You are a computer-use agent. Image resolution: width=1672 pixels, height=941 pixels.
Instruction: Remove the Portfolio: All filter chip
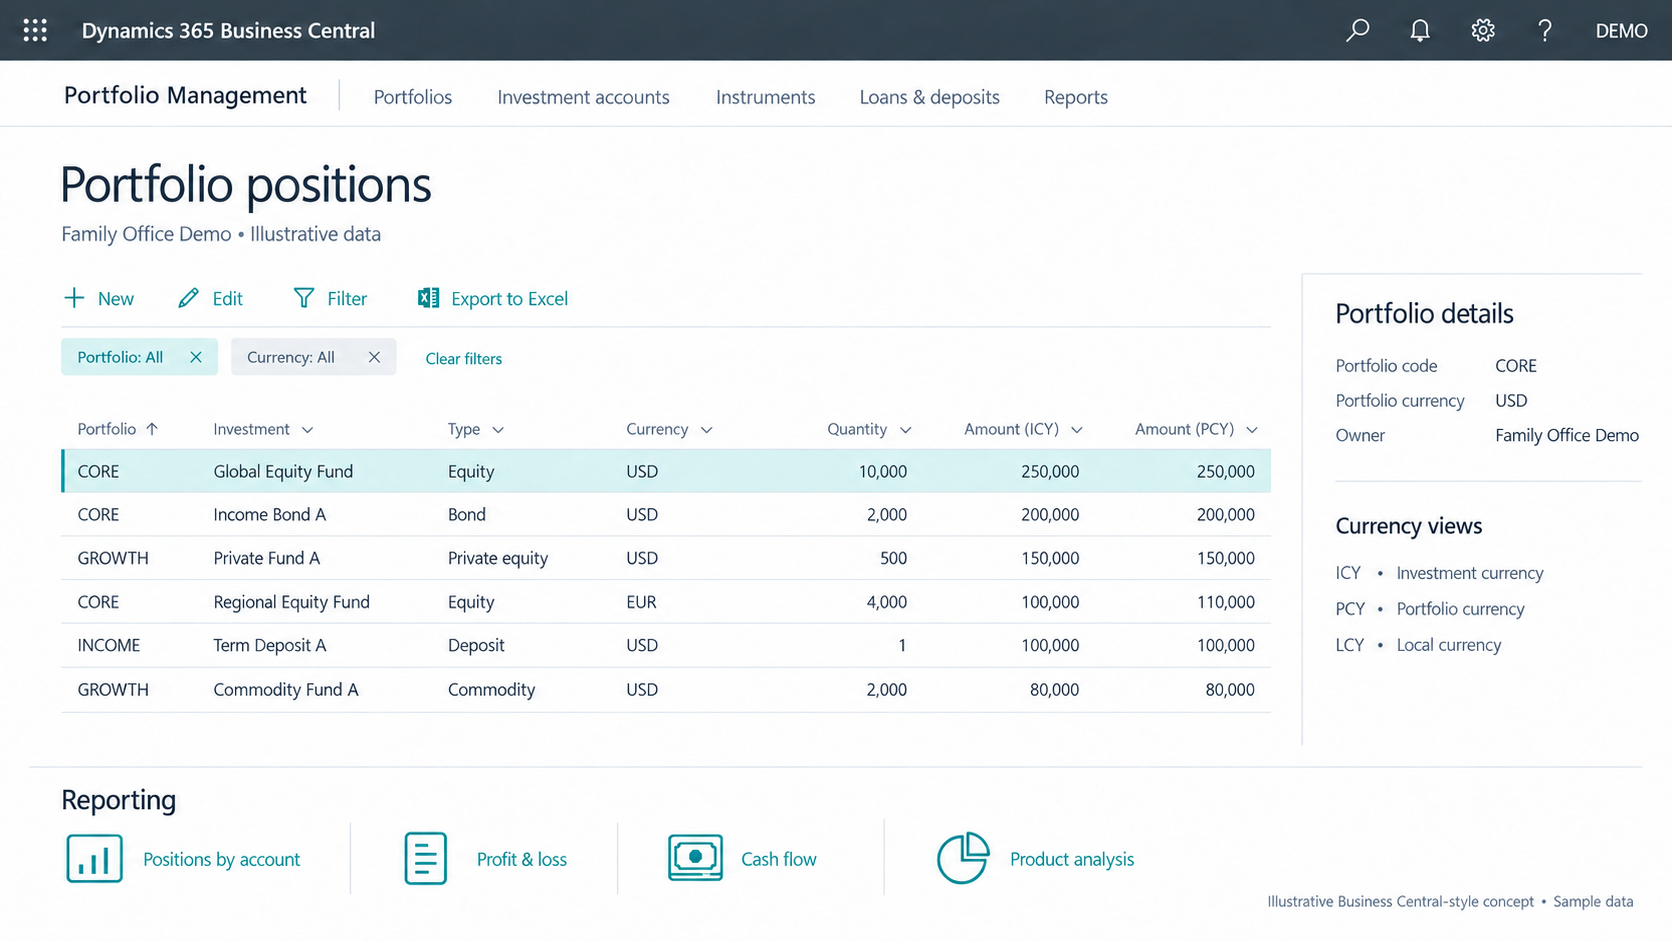[196, 357]
